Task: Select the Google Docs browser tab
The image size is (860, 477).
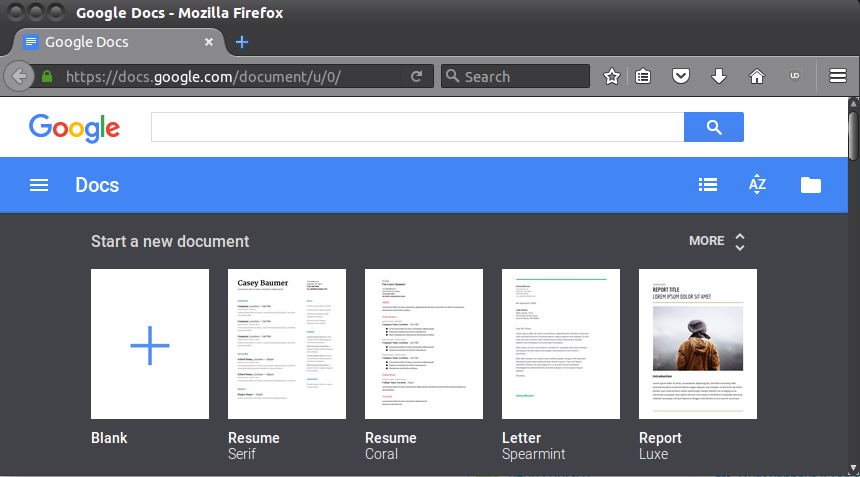Action: [118, 42]
